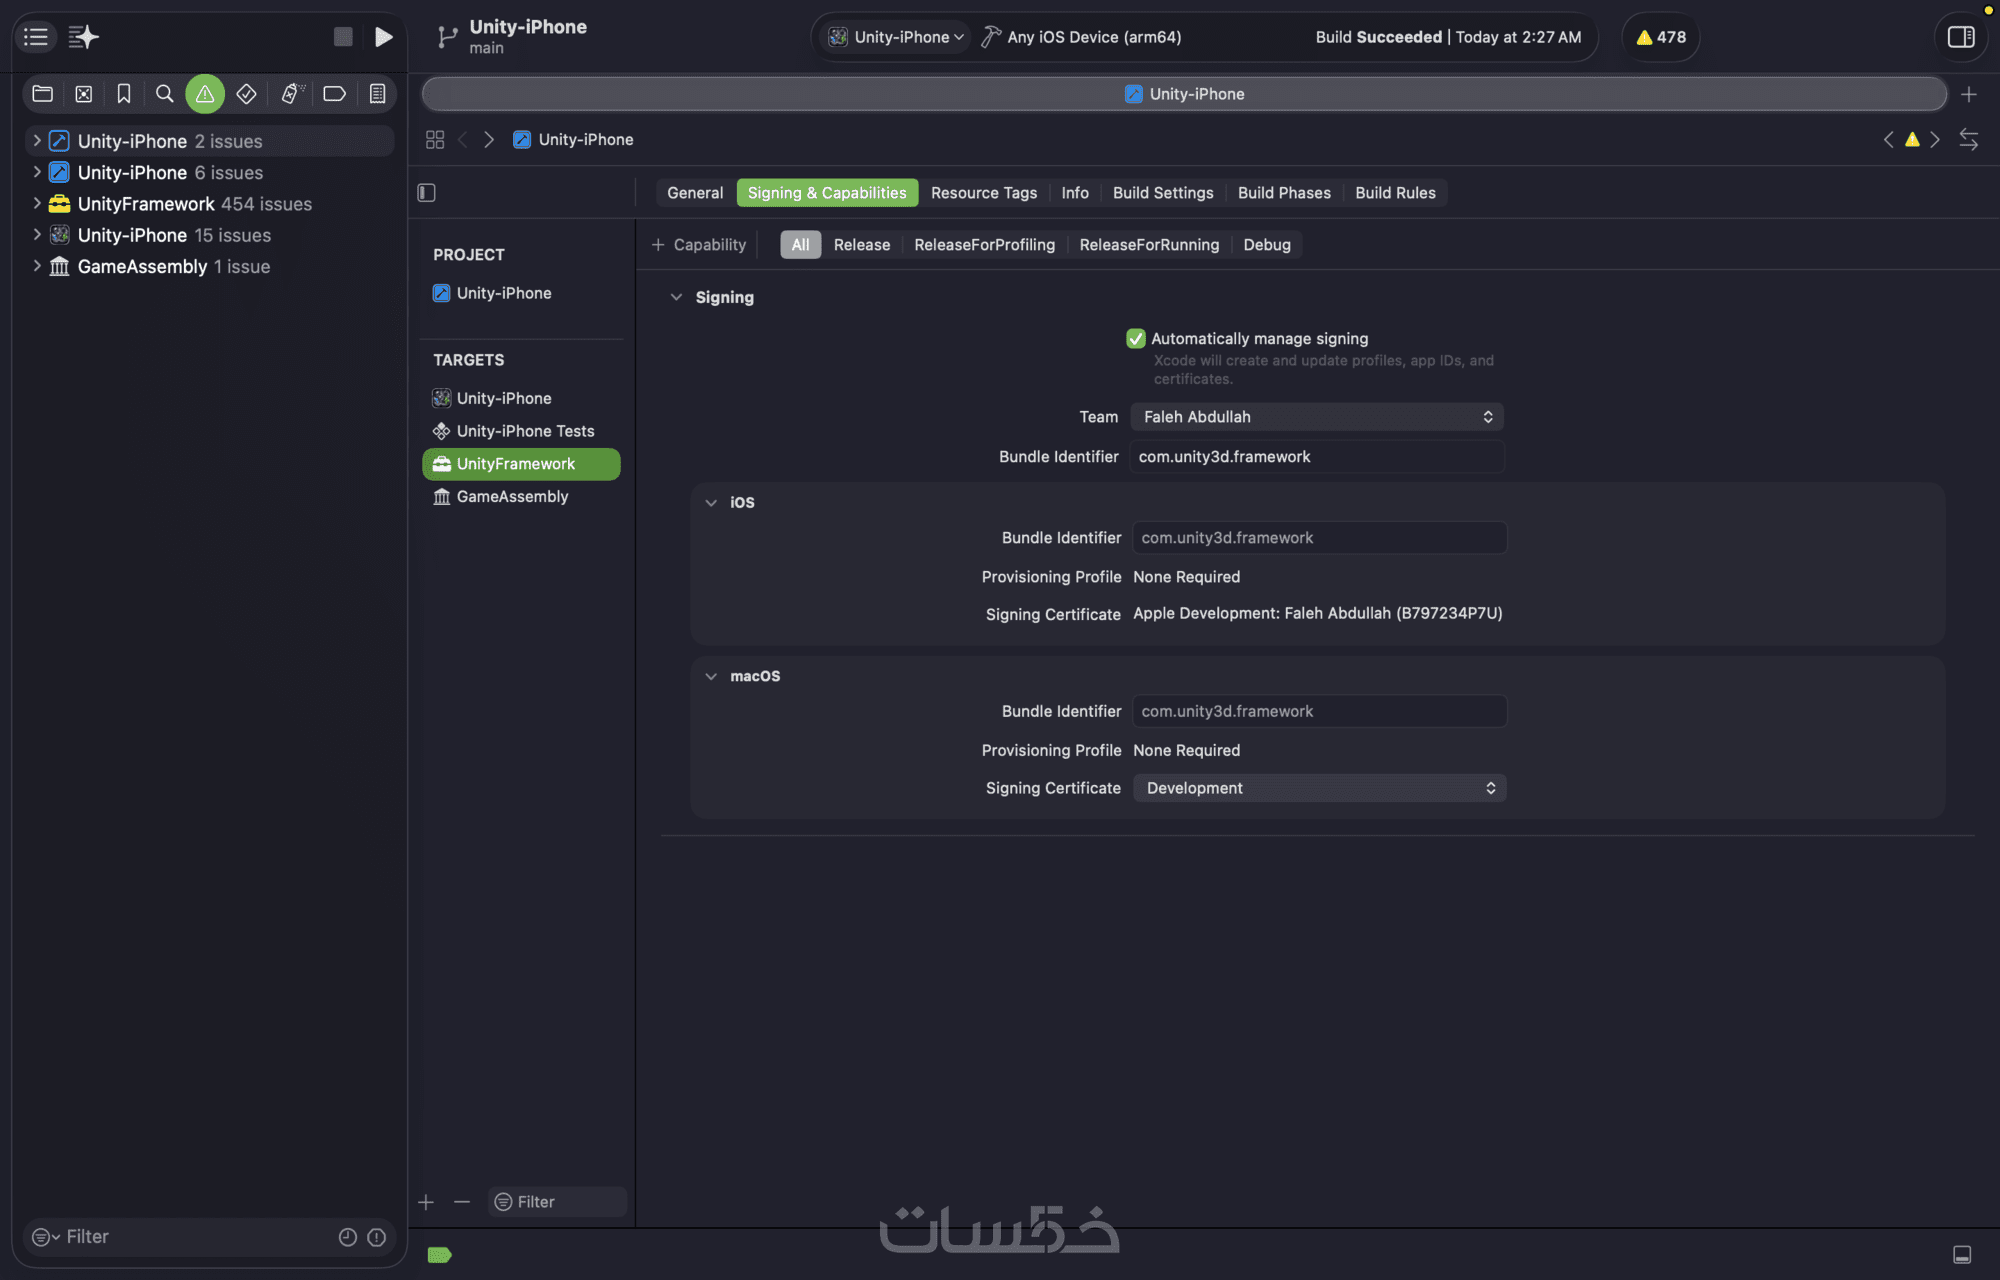The image size is (2000, 1280).
Task: Hide the project and targets list sidebar
Action: 427,193
